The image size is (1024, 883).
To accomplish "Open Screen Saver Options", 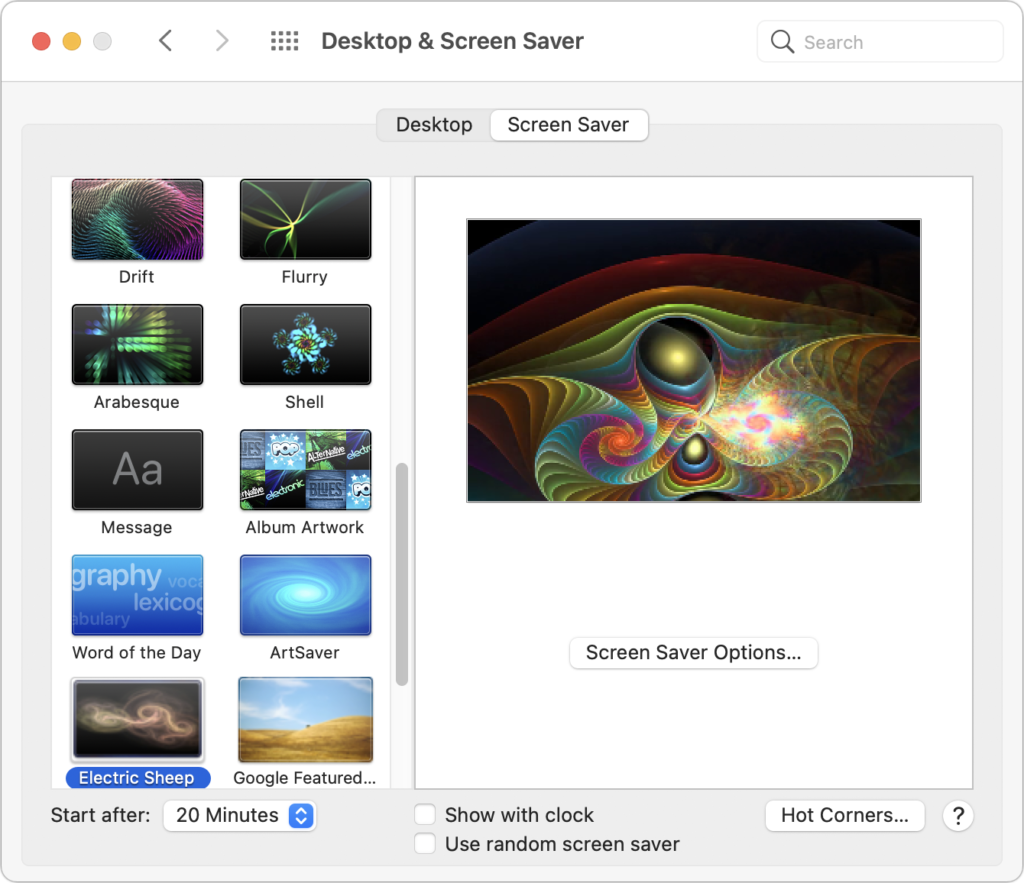I will click(x=693, y=653).
